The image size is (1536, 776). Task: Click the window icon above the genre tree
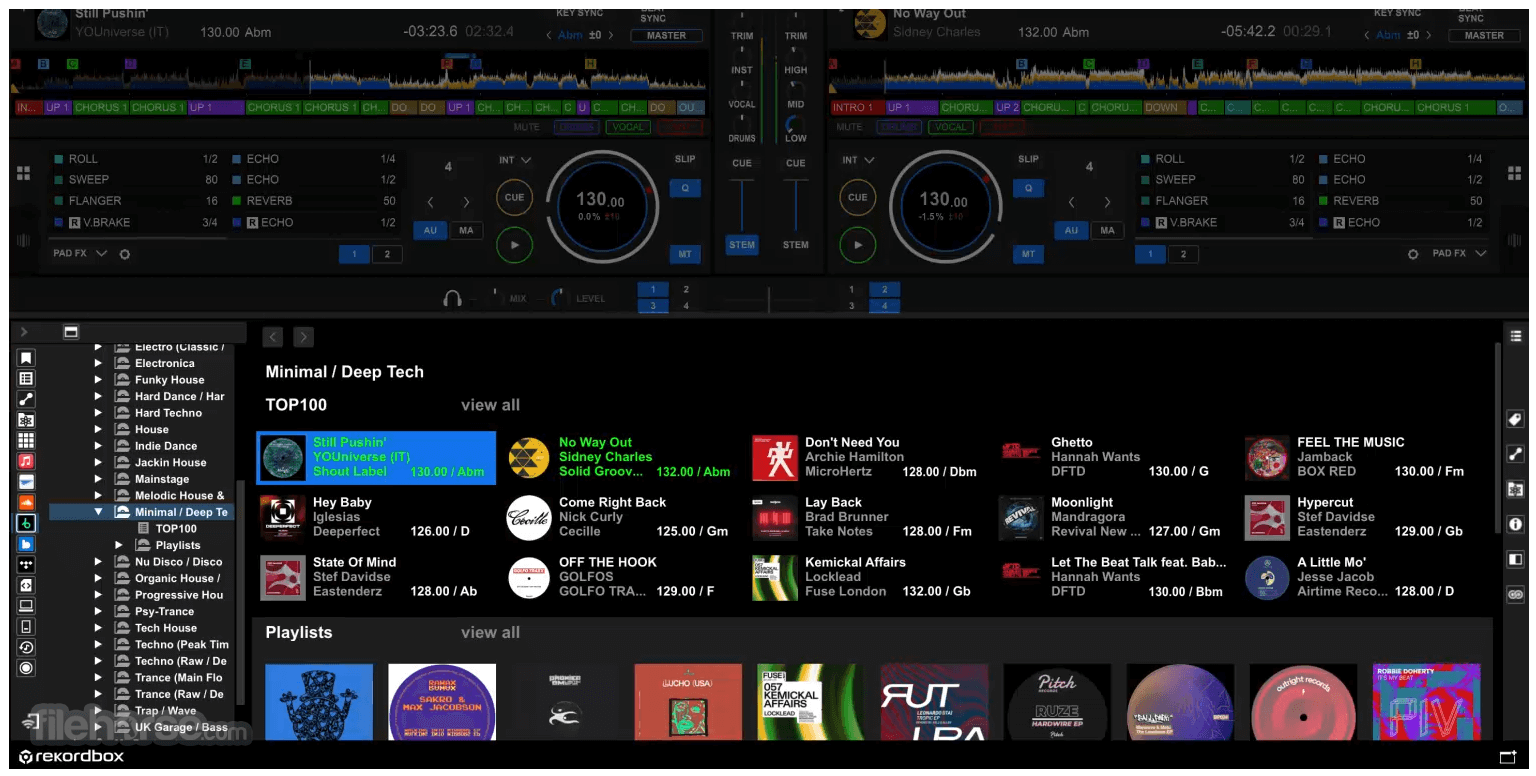[70, 332]
